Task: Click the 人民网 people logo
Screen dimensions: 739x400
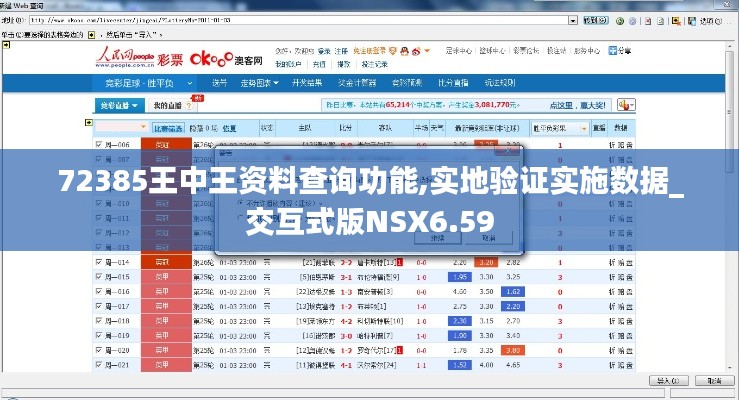Action: tap(125, 58)
